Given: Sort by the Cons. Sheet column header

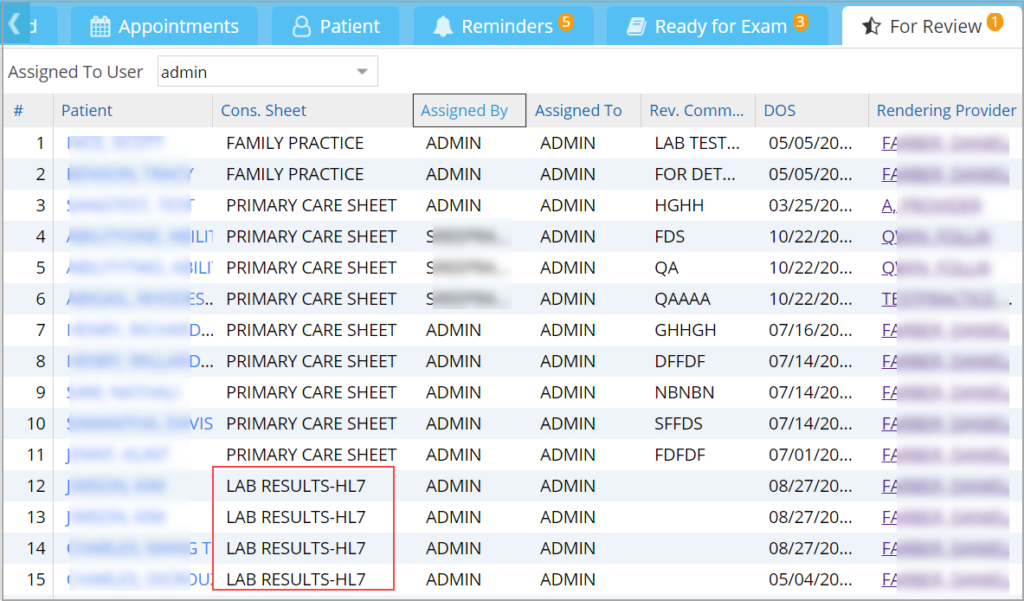Looking at the screenshot, I should (264, 111).
